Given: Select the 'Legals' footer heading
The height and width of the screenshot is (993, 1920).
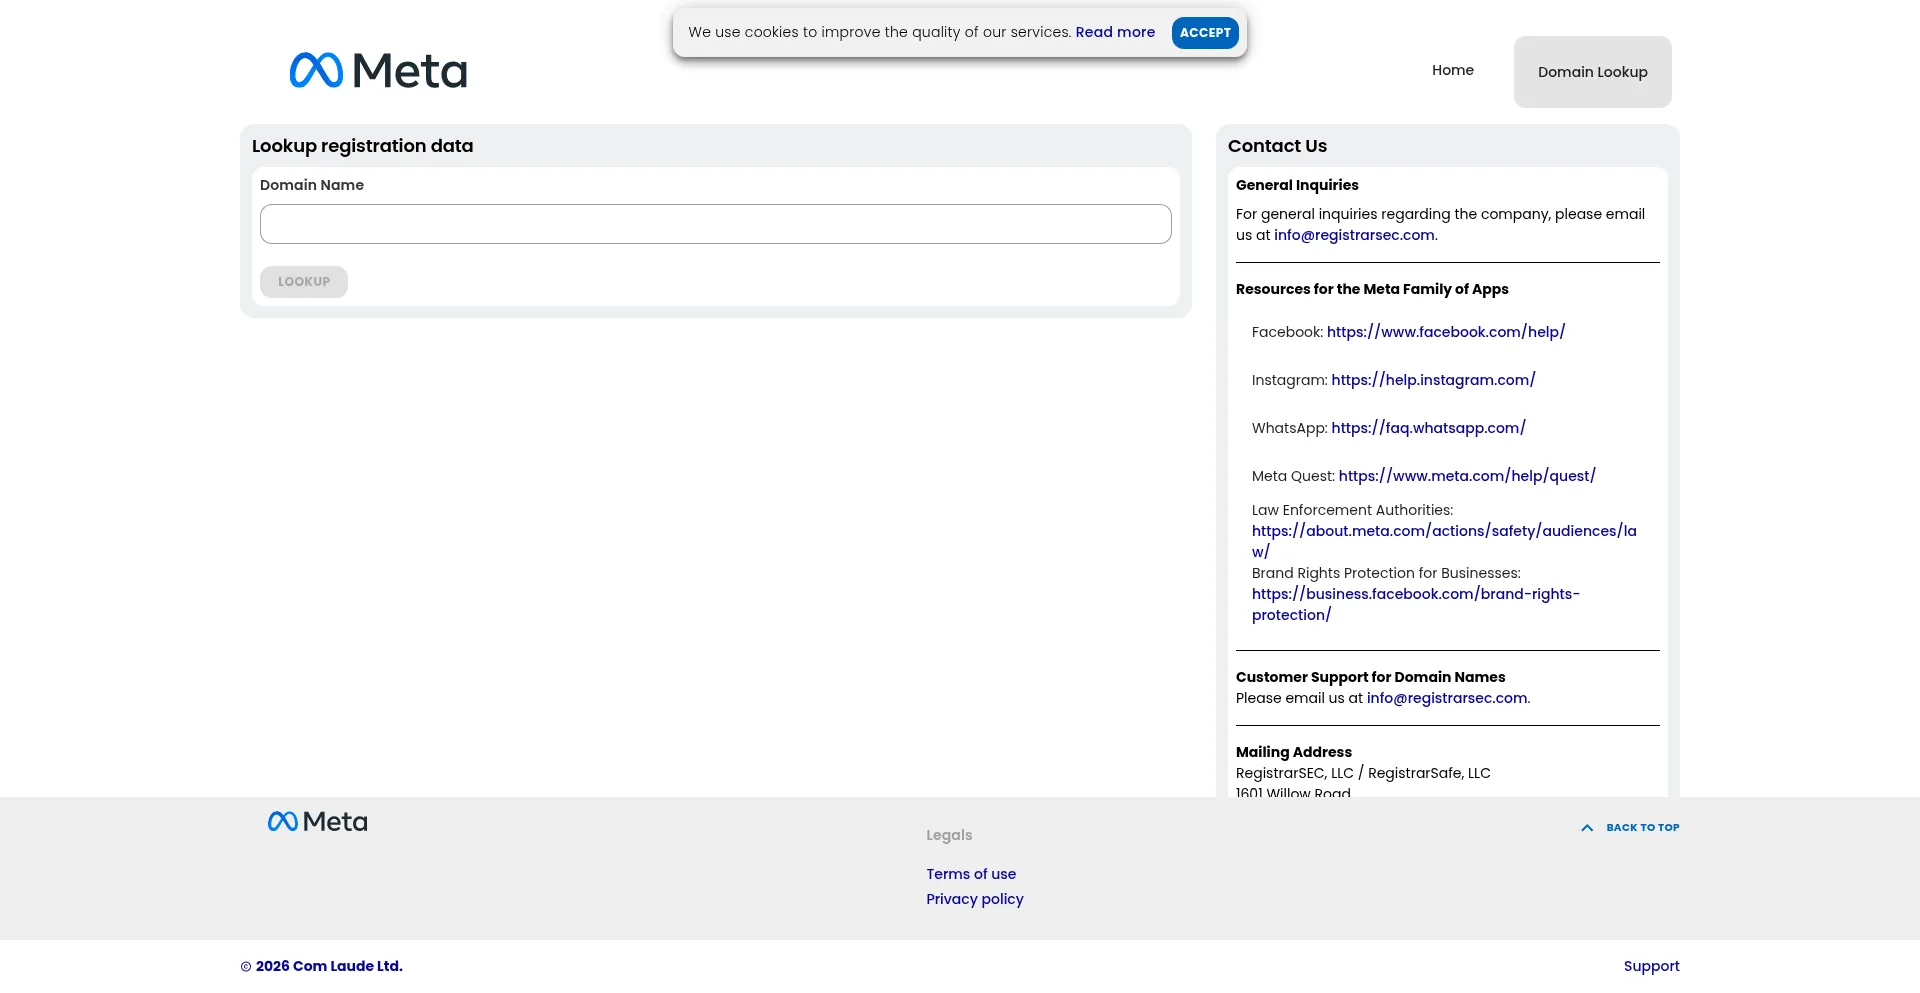Looking at the screenshot, I should click(949, 835).
